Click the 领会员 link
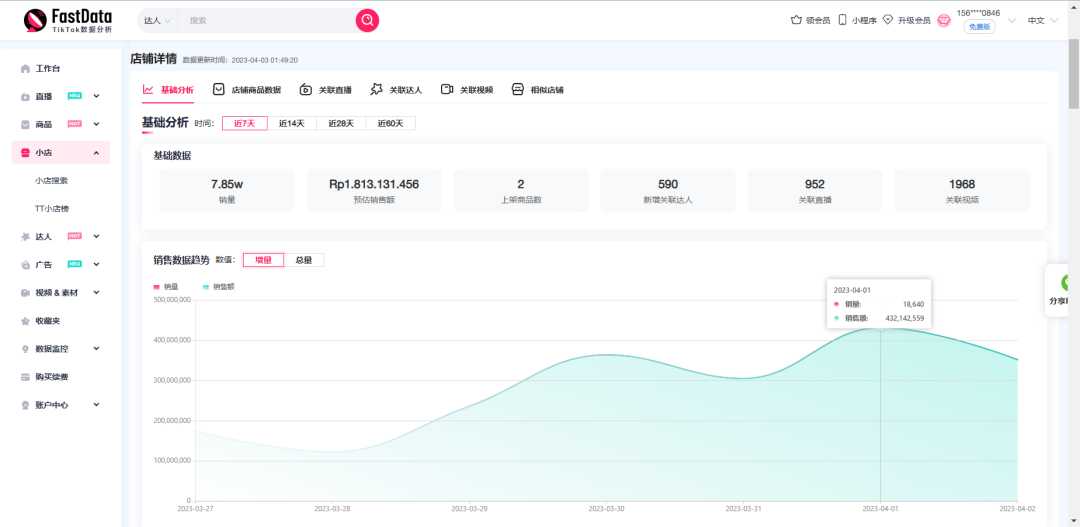The height and width of the screenshot is (527, 1080). (x=818, y=21)
